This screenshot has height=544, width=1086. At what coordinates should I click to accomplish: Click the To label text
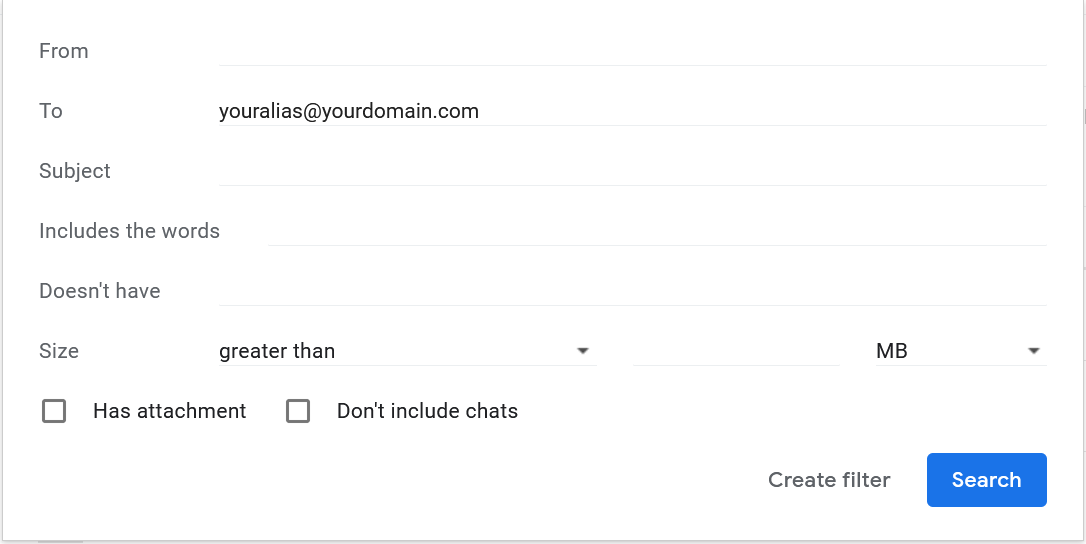tap(51, 111)
